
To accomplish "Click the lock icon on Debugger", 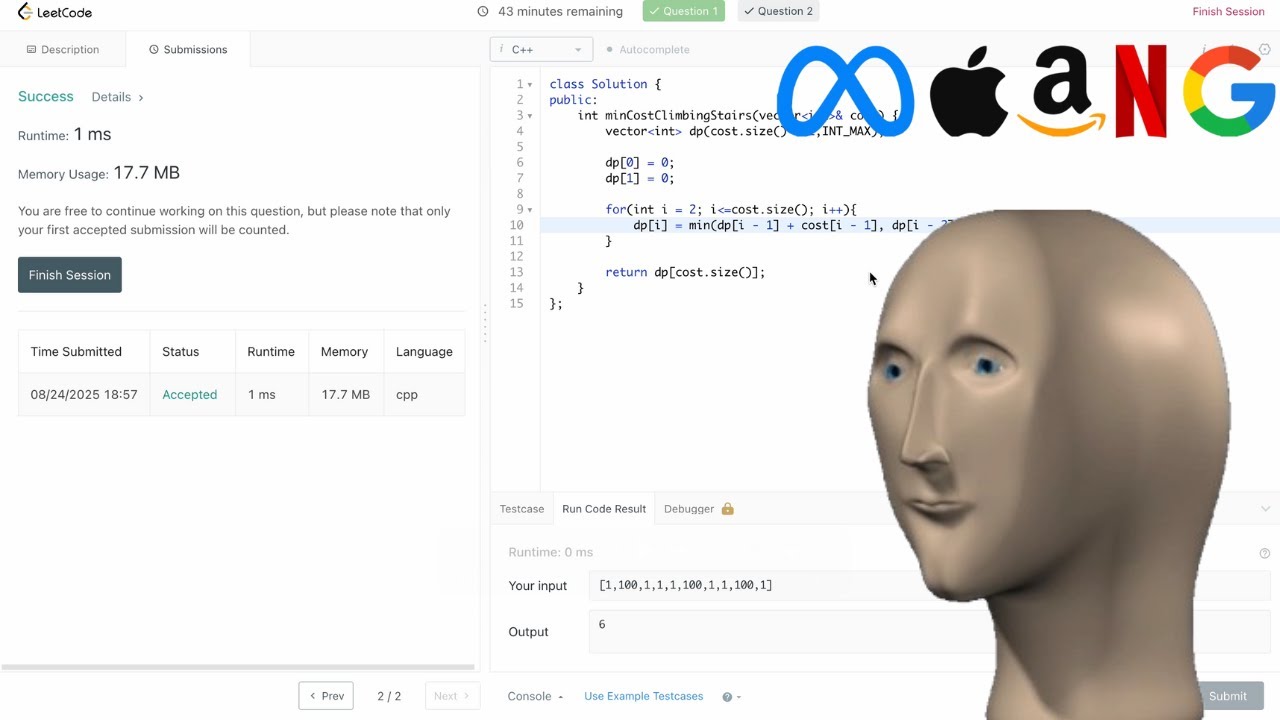I will point(727,509).
